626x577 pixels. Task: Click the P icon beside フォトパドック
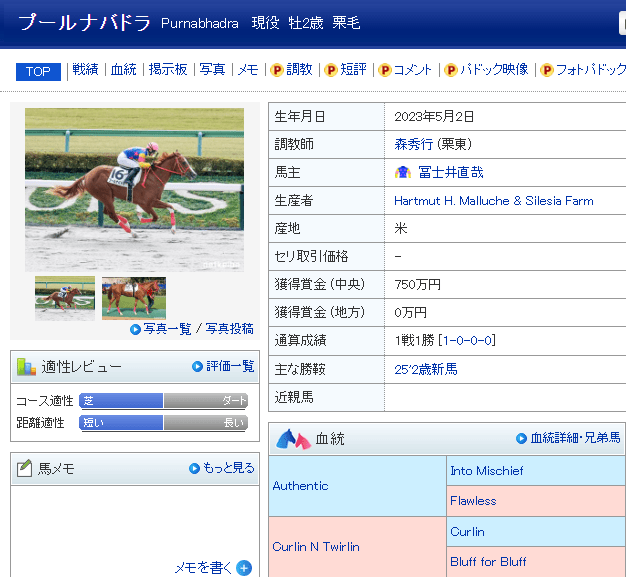pyautogui.click(x=547, y=70)
